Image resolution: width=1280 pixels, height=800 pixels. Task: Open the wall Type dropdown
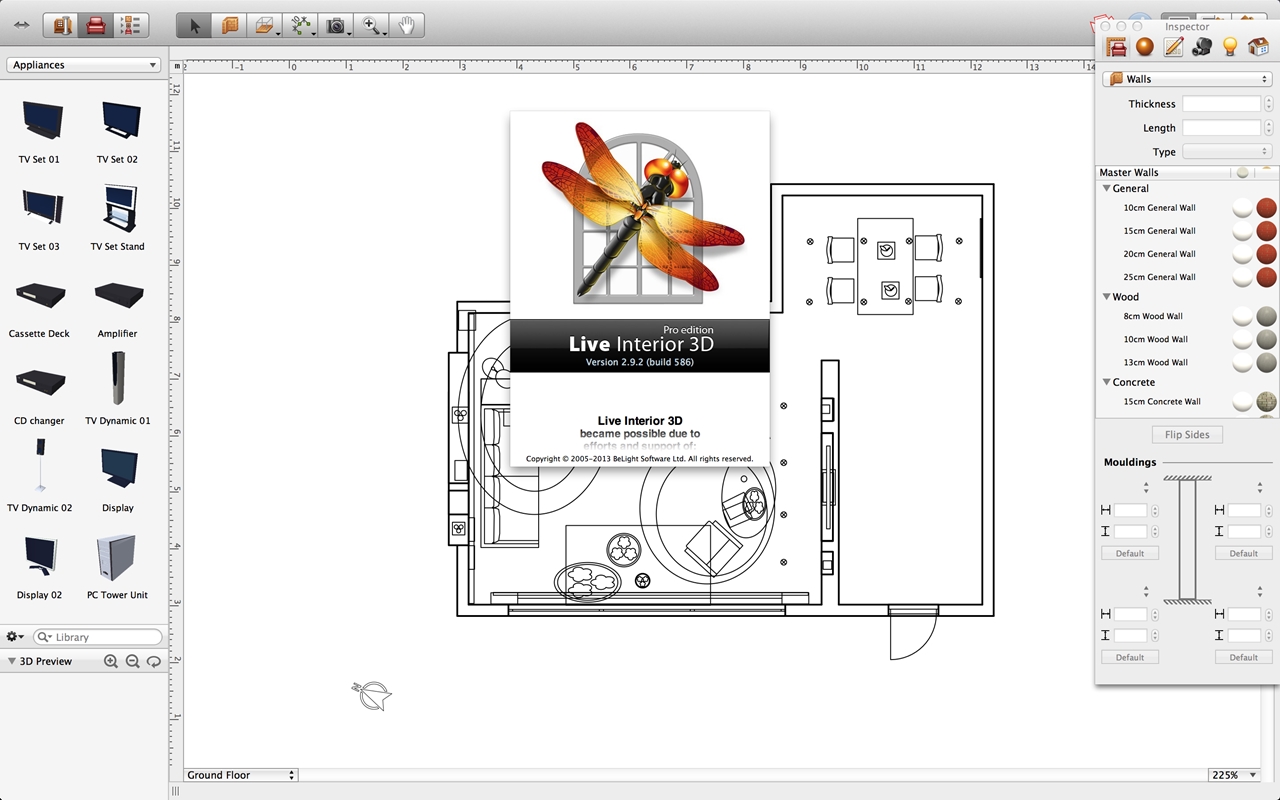pos(1227,152)
